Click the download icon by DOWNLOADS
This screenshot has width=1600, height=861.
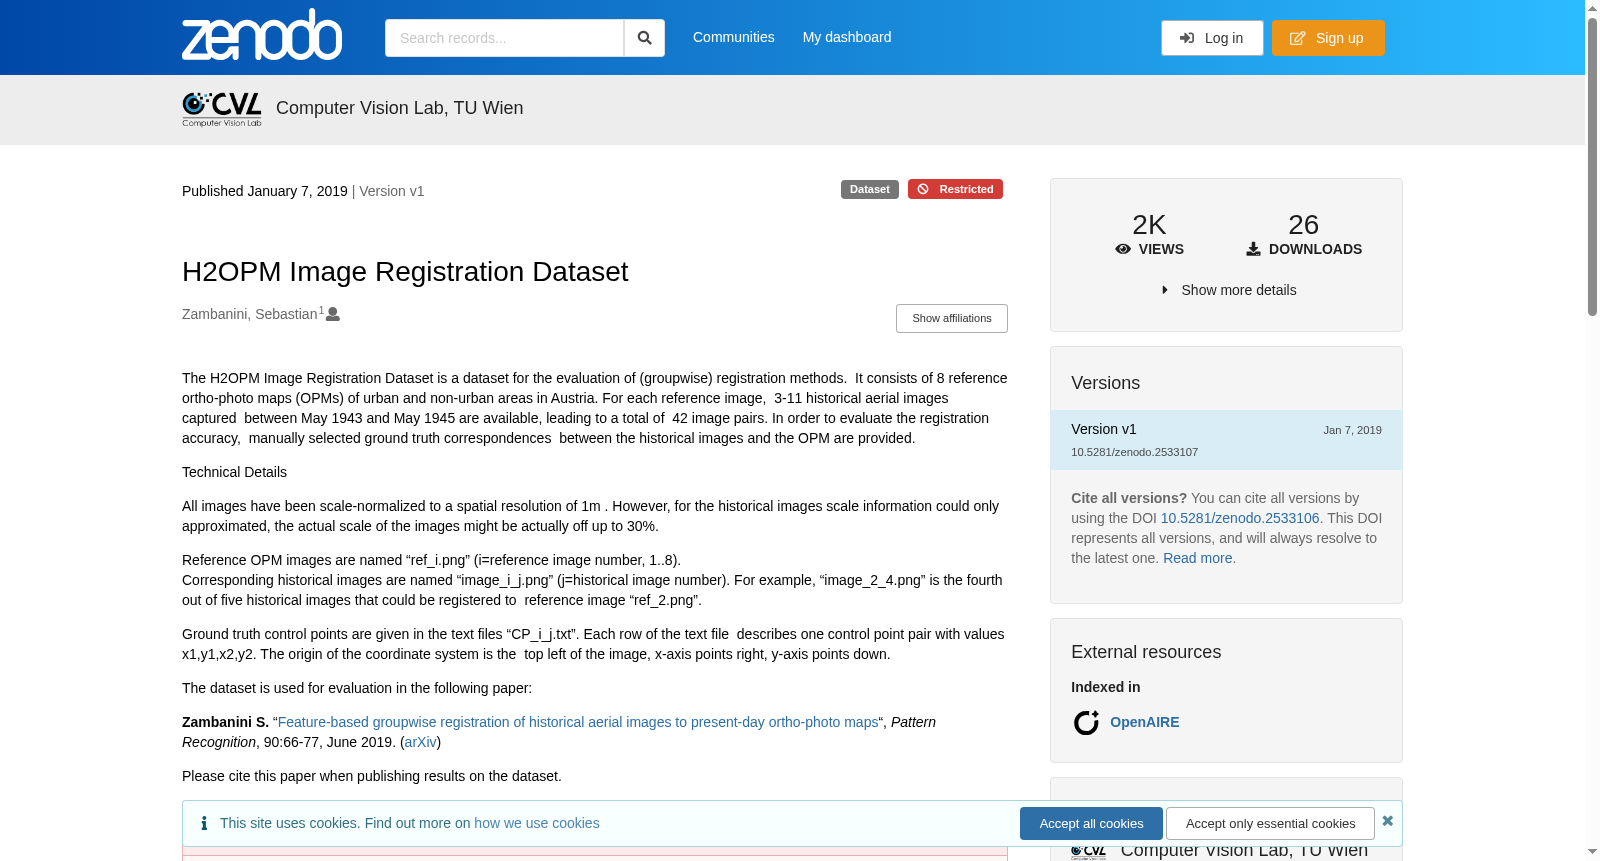click(x=1253, y=249)
